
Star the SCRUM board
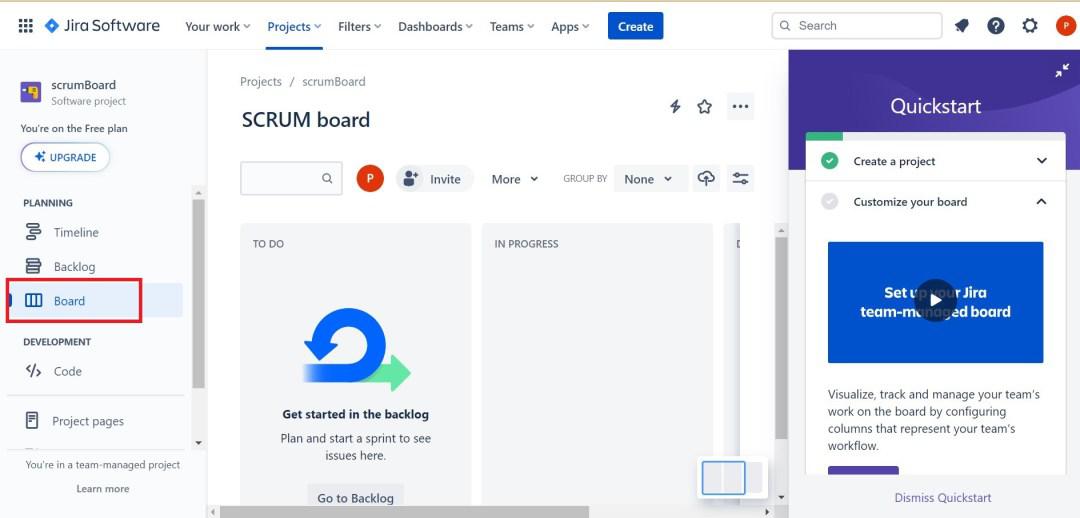coord(704,107)
